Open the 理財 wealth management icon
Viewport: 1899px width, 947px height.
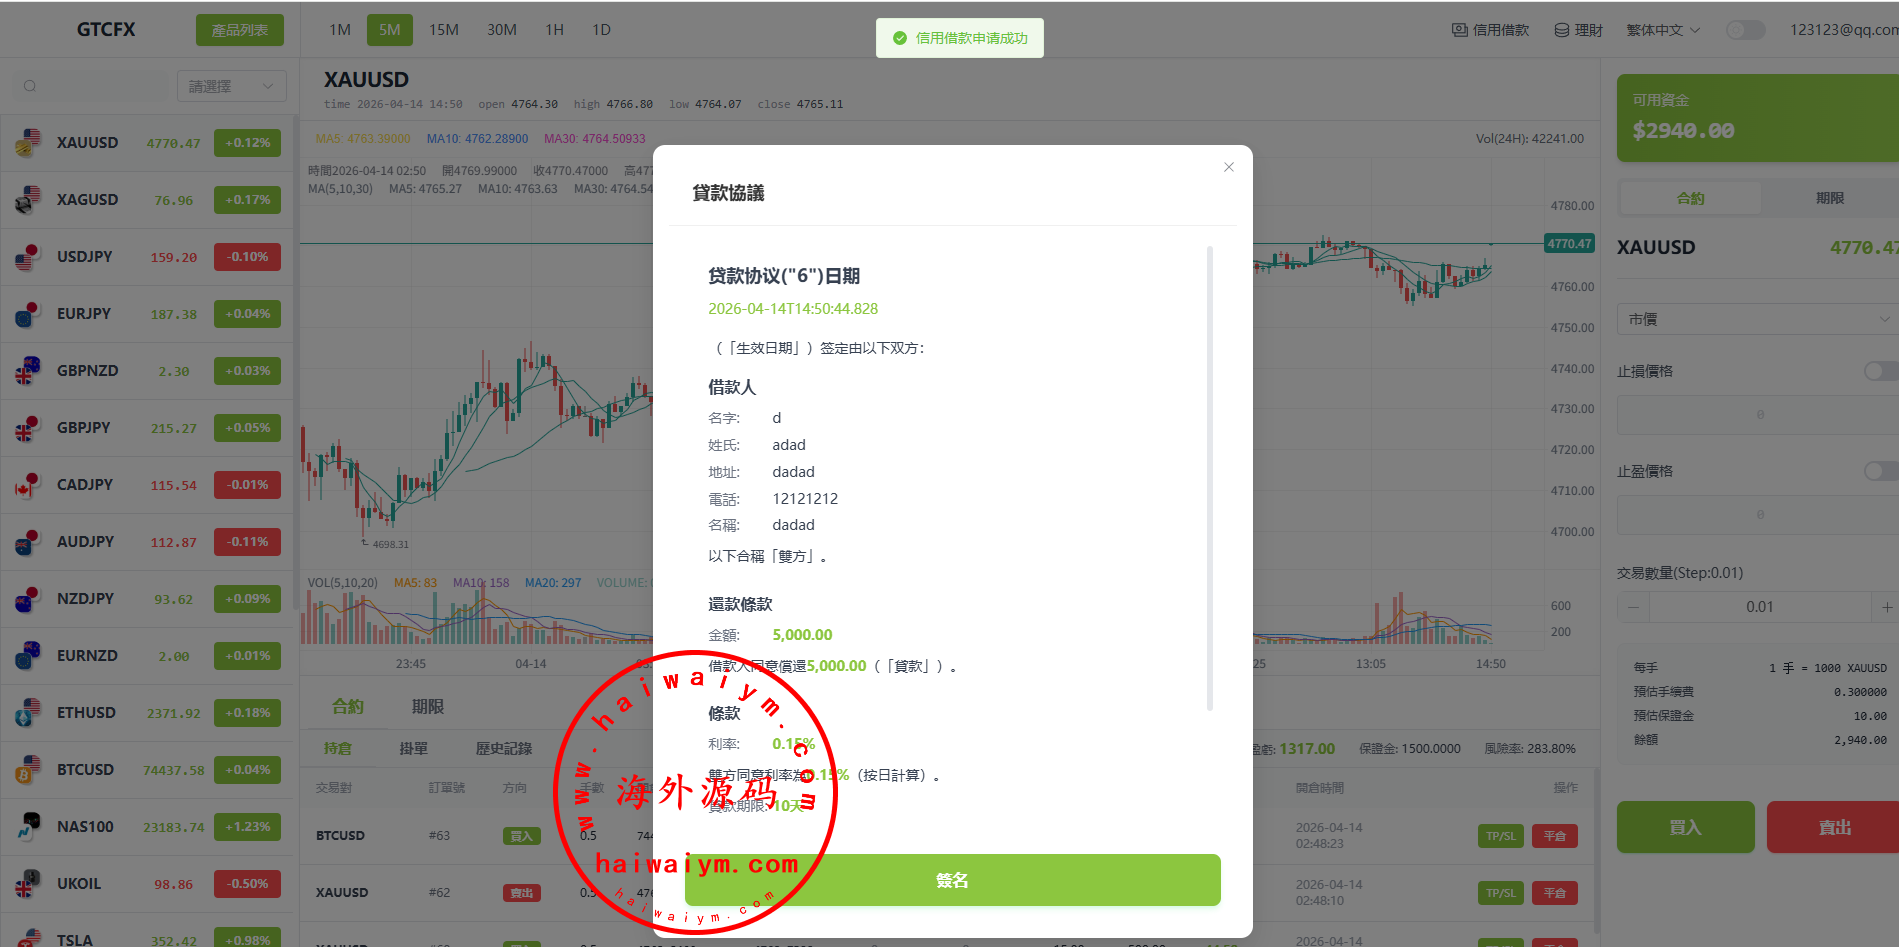coord(1562,30)
